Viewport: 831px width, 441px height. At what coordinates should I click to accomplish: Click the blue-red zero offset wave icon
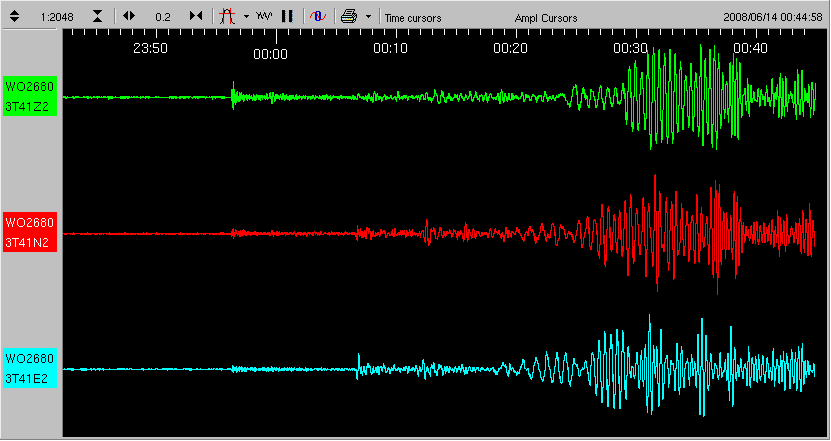[x=316, y=16]
